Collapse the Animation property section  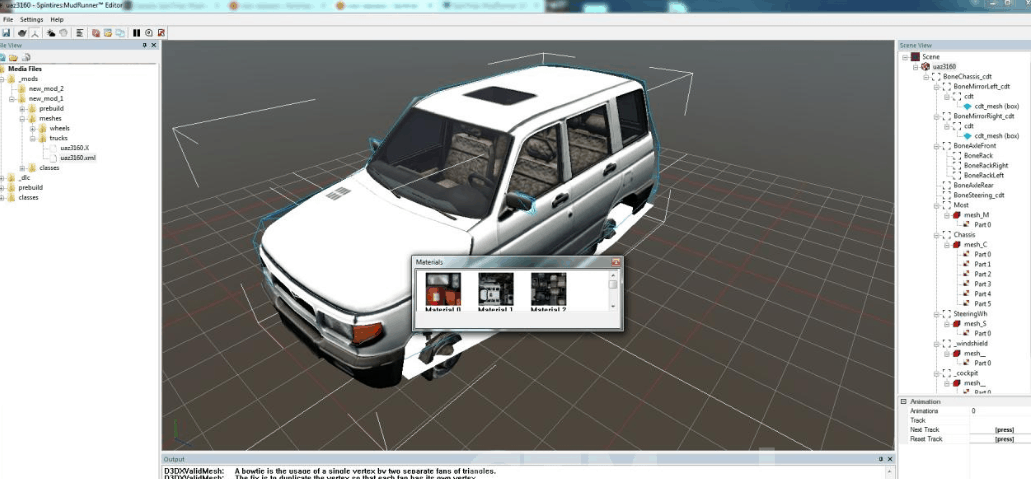point(905,401)
